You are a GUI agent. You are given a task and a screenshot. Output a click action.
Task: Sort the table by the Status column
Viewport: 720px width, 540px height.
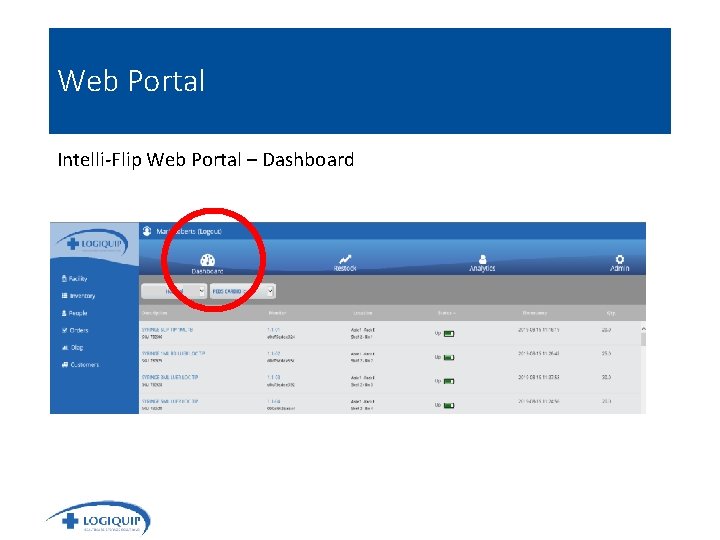pos(446,313)
